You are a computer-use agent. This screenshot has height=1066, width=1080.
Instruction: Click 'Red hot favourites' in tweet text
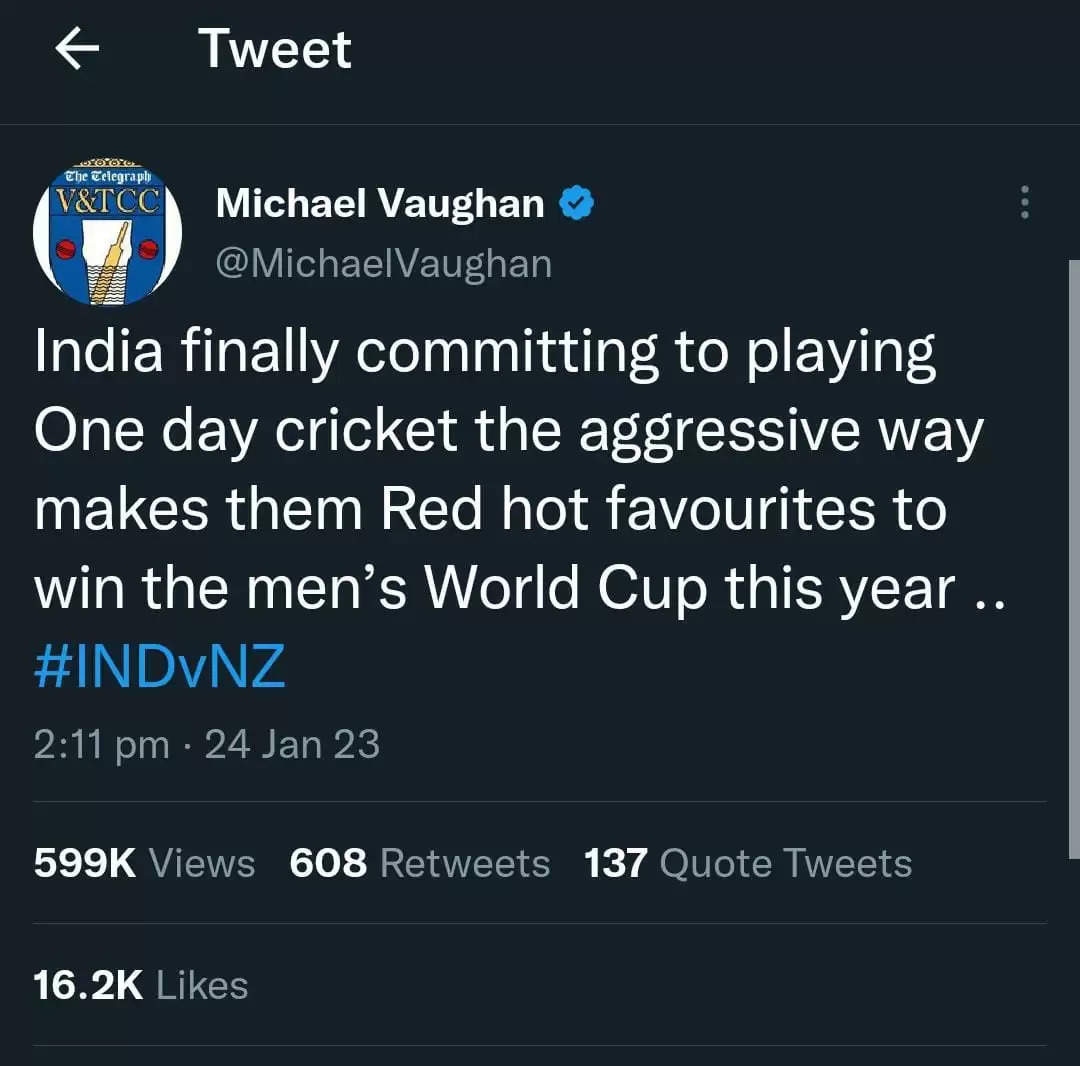coord(627,509)
